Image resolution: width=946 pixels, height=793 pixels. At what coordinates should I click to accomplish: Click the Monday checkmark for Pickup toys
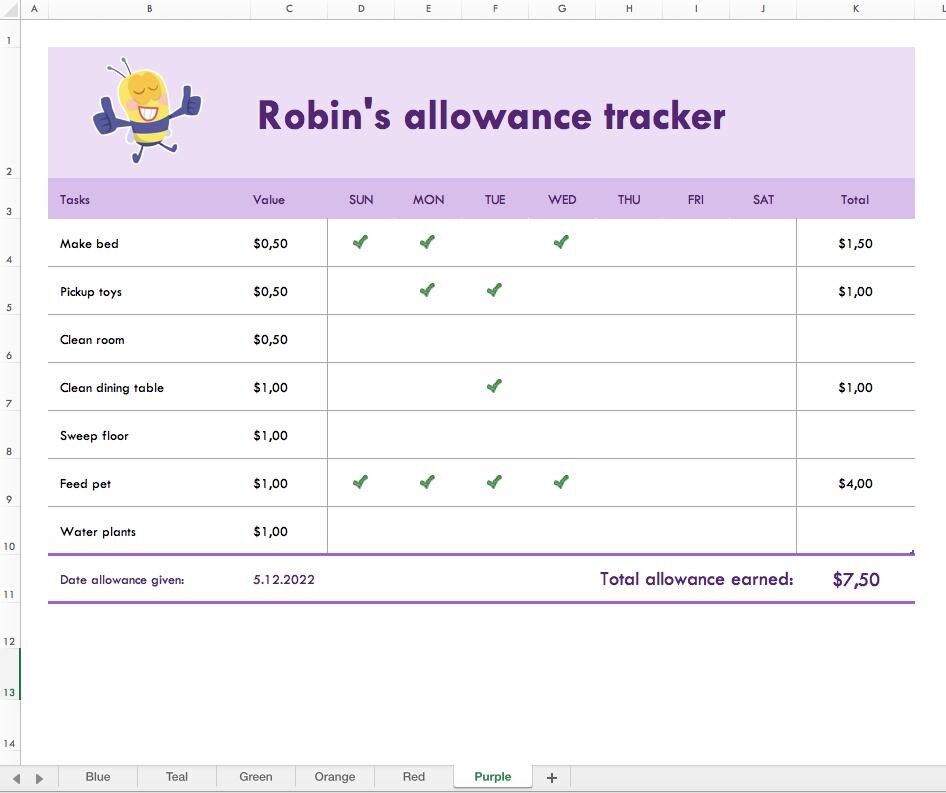point(427,290)
